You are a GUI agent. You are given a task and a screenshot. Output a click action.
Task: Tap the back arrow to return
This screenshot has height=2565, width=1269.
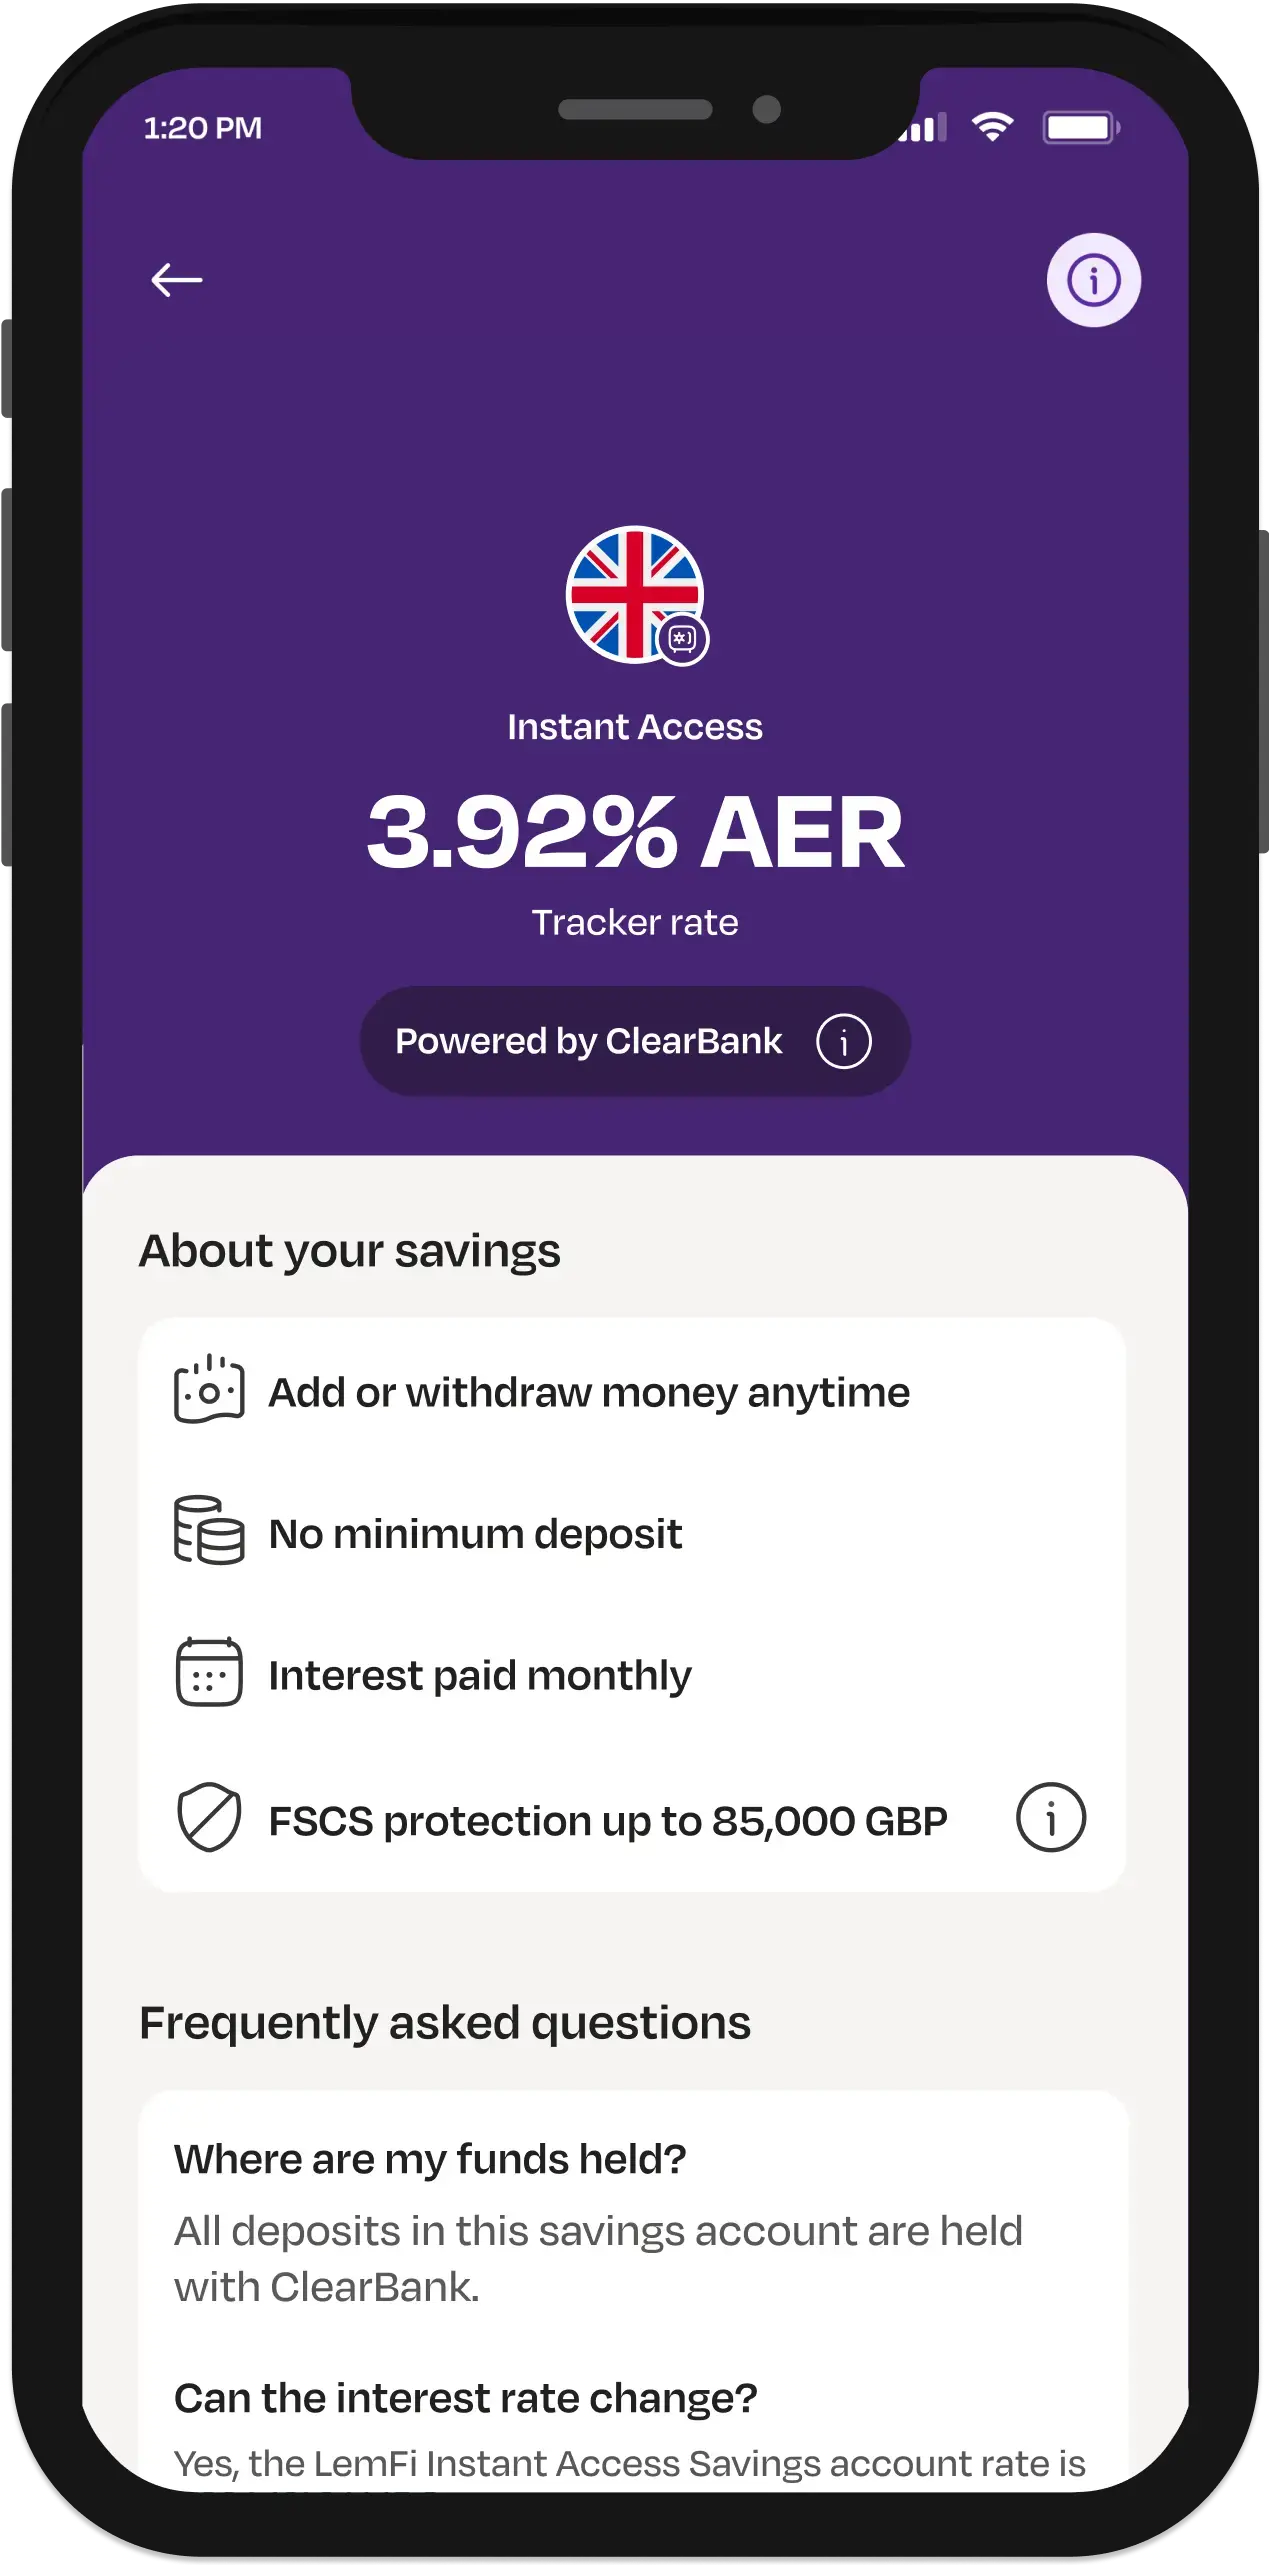[179, 280]
